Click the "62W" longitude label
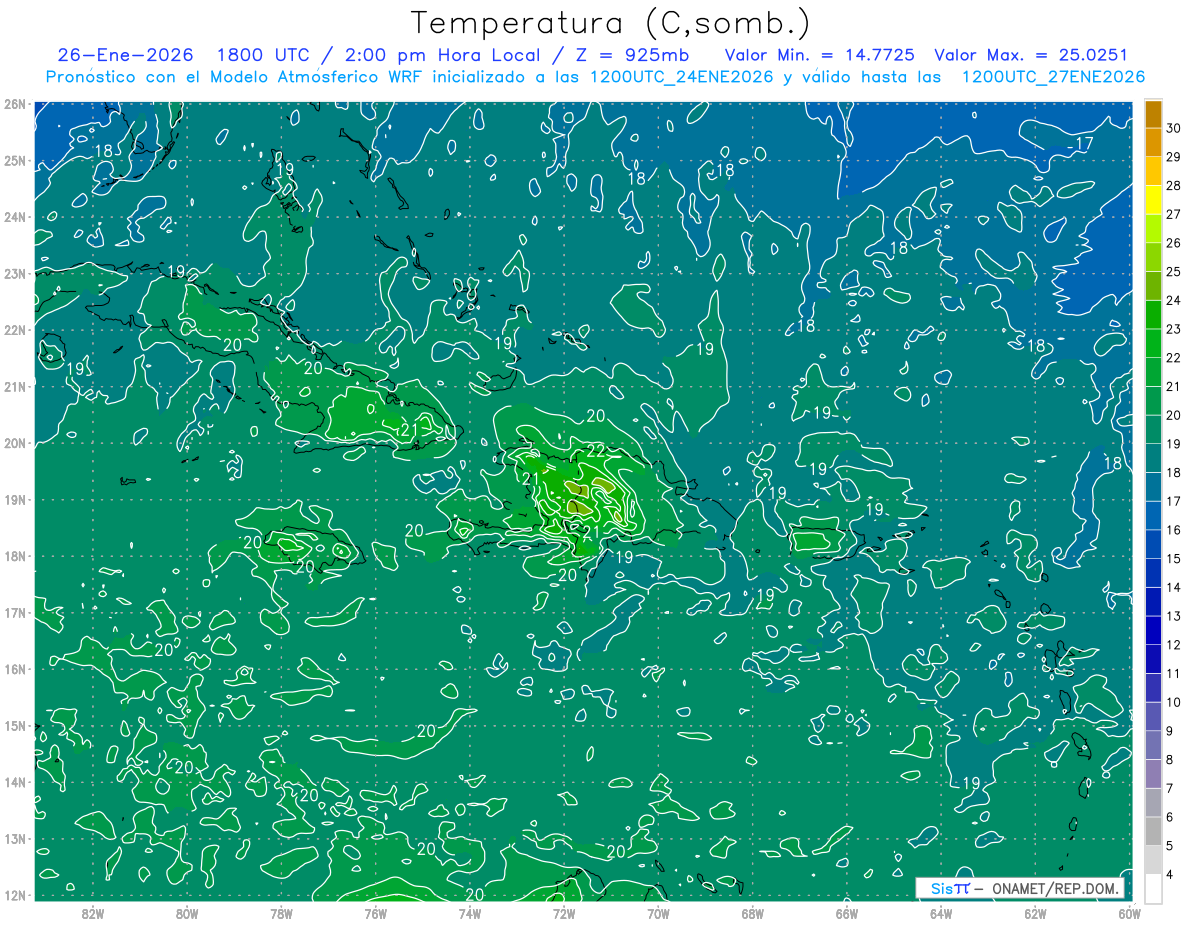This screenshot has width=1200, height=927. [1034, 913]
